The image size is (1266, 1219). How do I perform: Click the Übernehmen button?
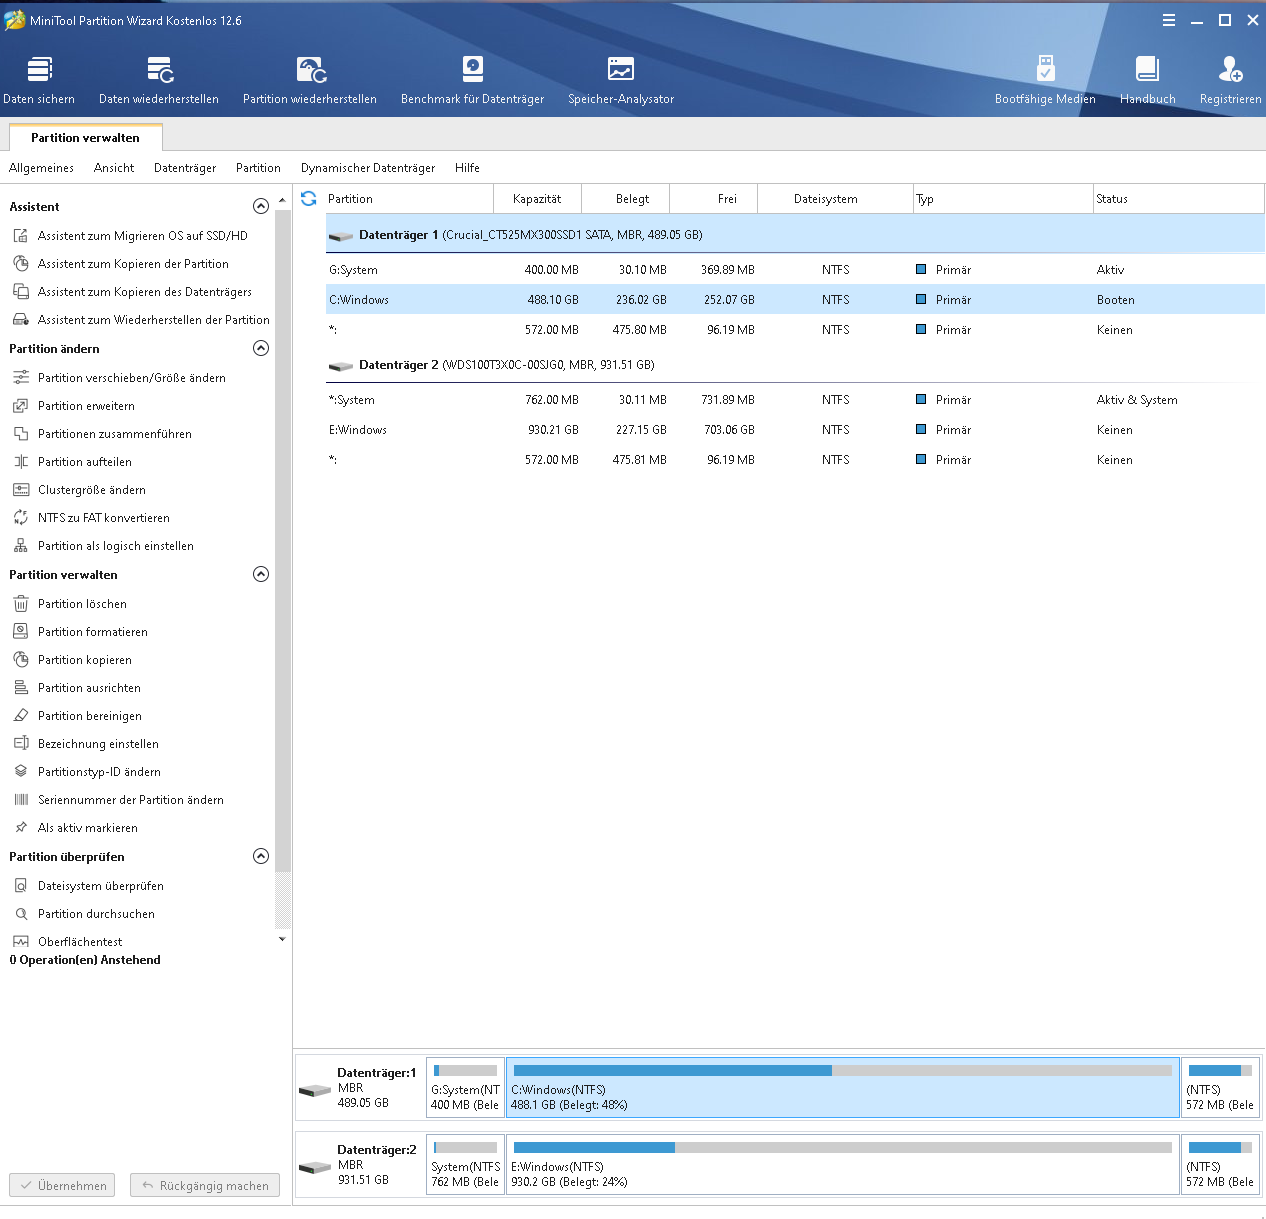[x=62, y=1185]
